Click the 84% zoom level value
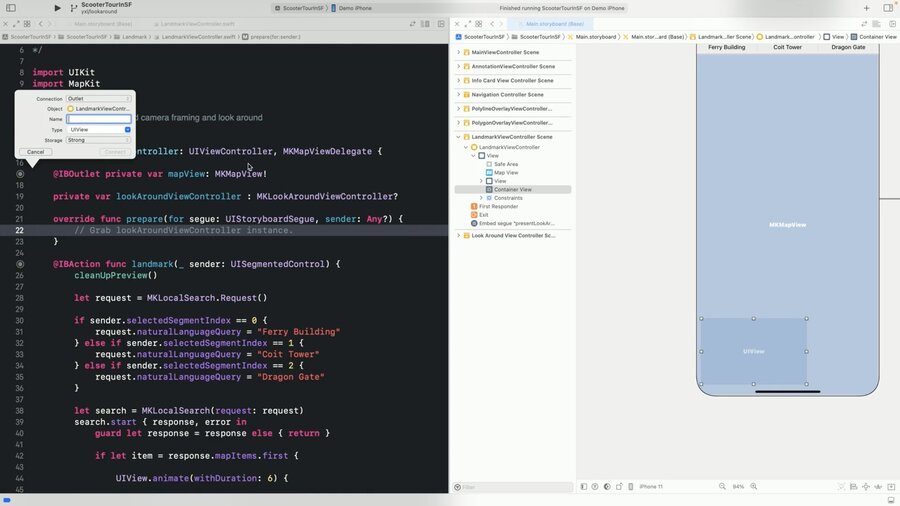Screen dimensions: 900x506 click(738, 486)
